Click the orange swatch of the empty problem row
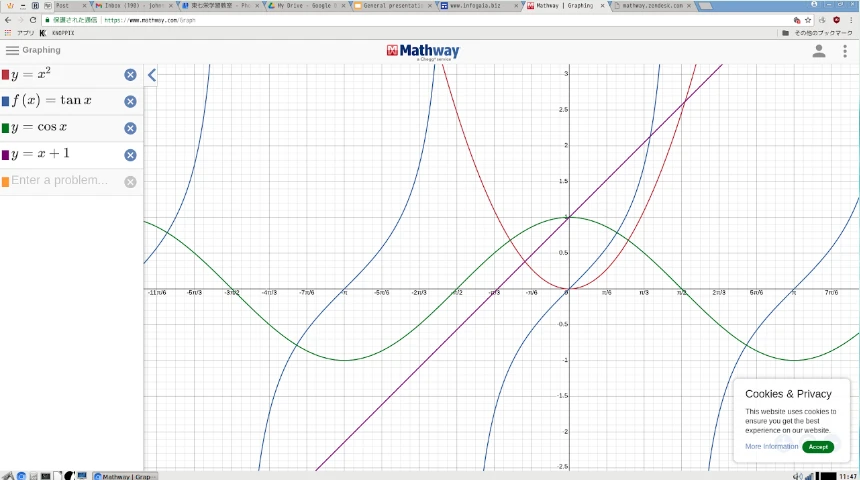 [x=5, y=182]
